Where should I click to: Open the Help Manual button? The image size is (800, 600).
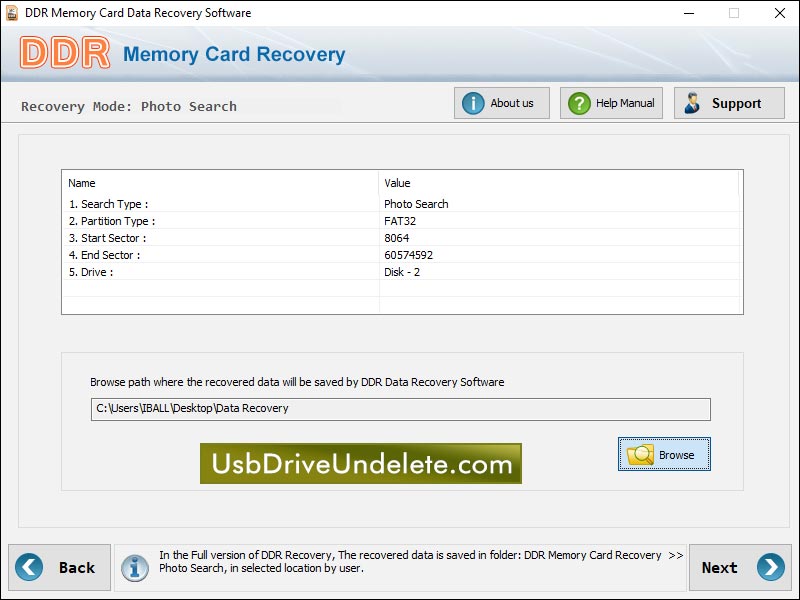tap(611, 103)
